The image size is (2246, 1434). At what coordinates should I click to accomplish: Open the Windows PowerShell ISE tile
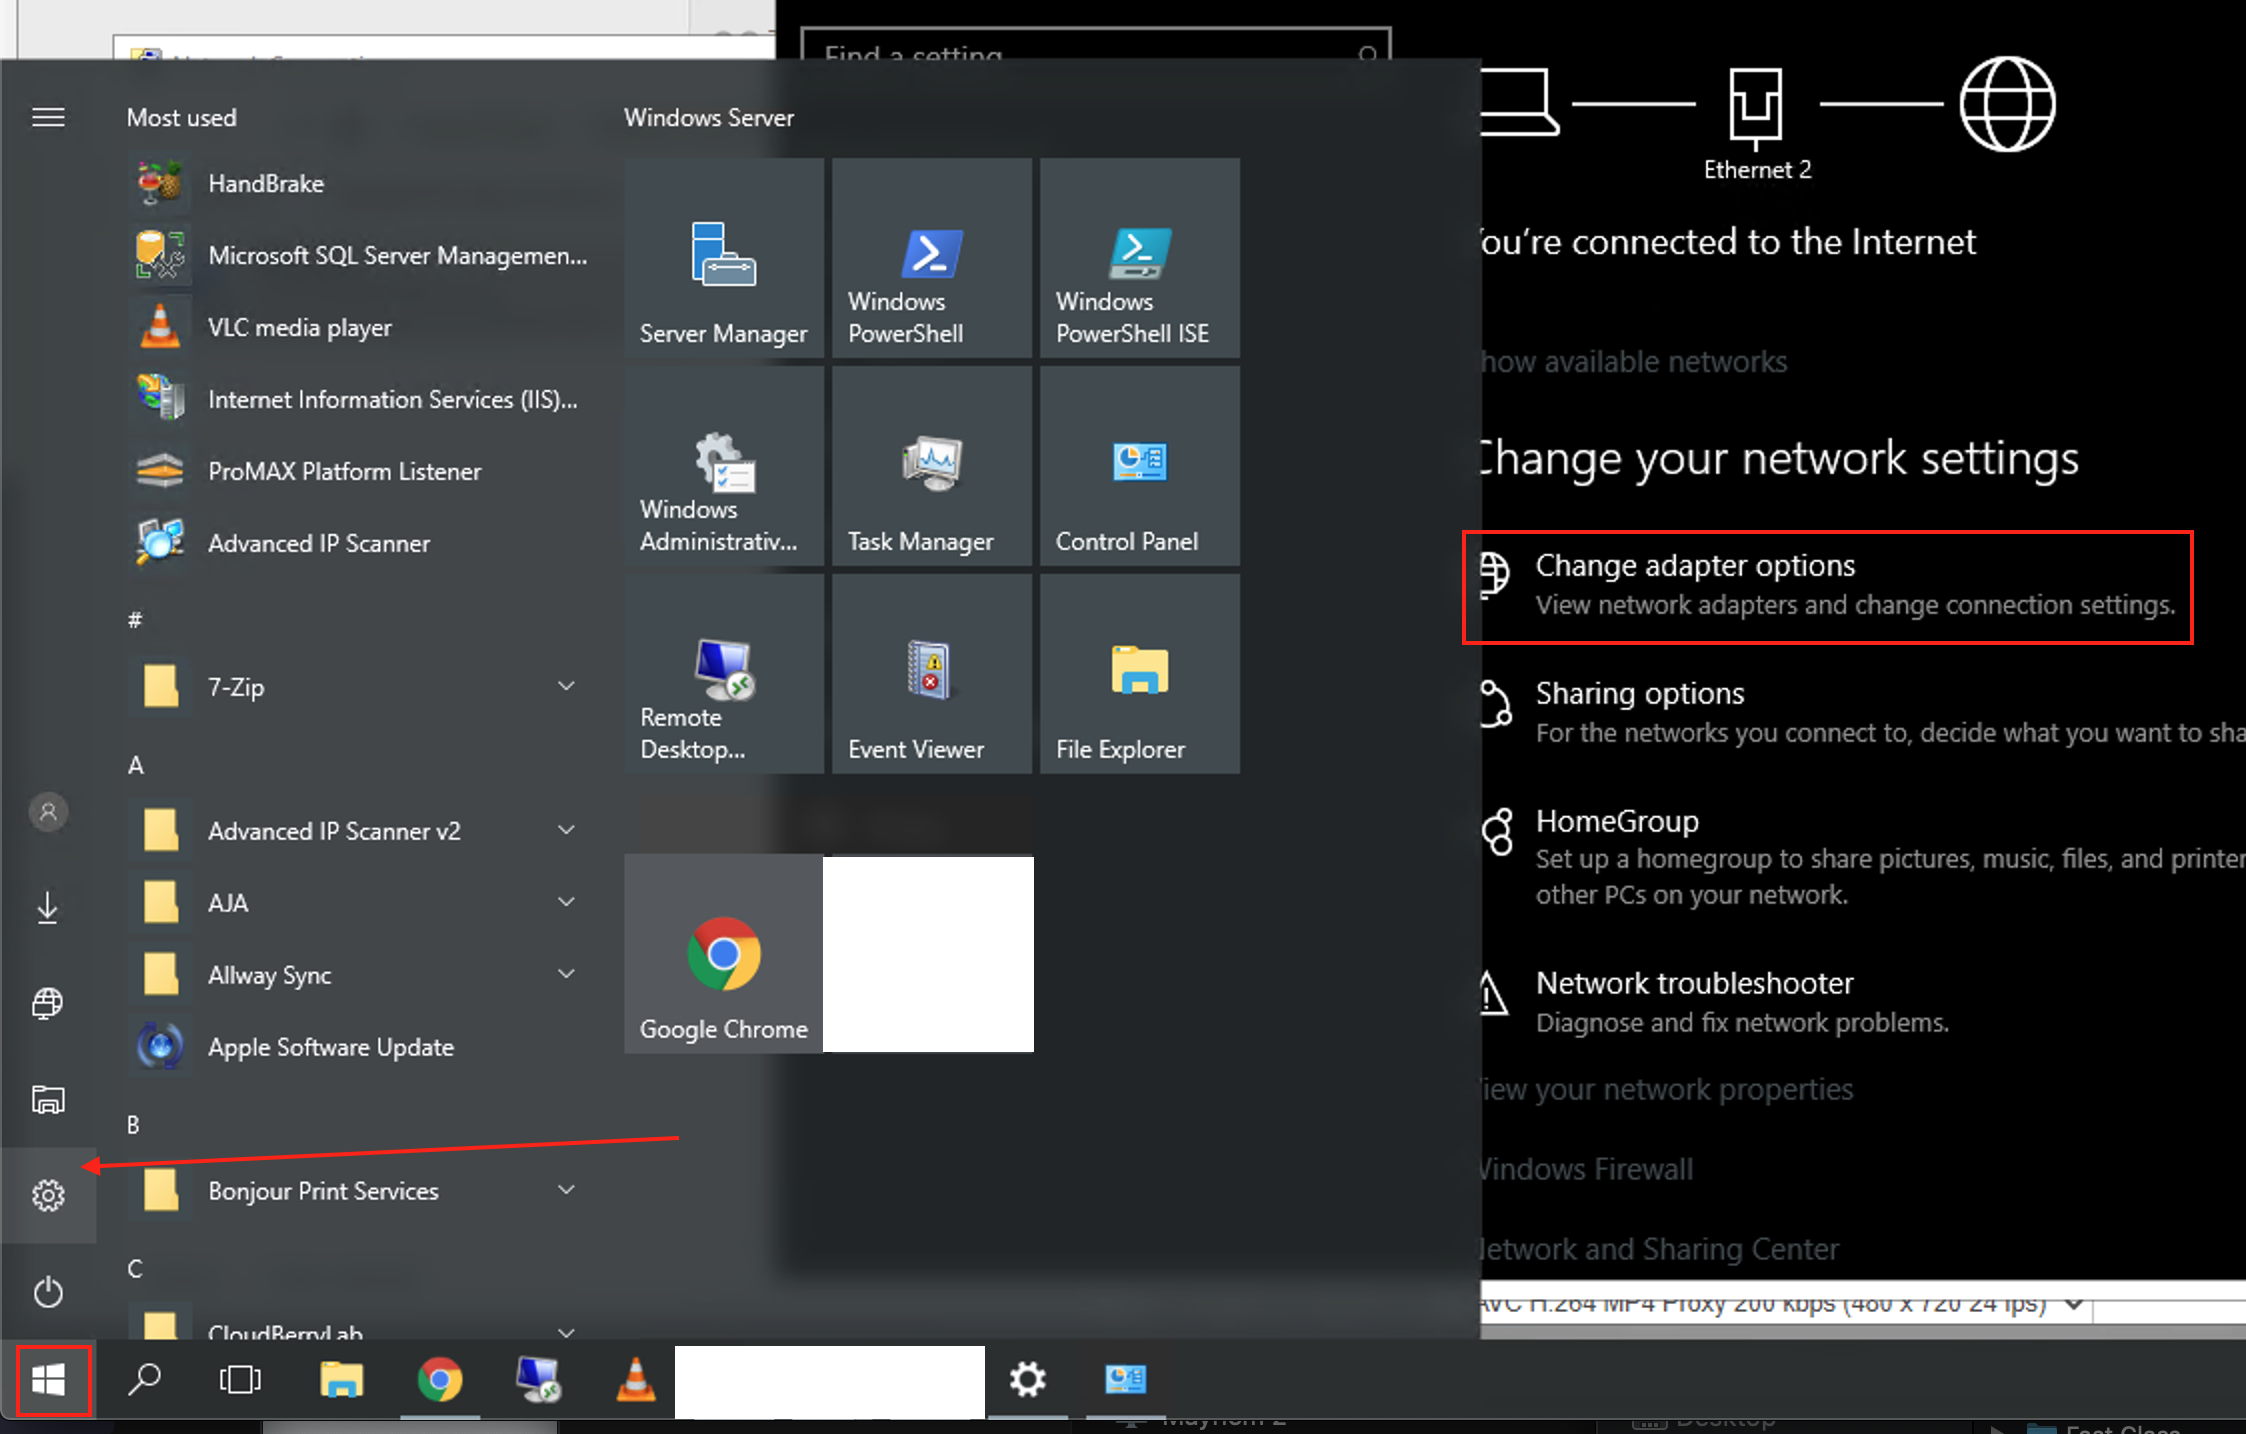tap(1140, 258)
